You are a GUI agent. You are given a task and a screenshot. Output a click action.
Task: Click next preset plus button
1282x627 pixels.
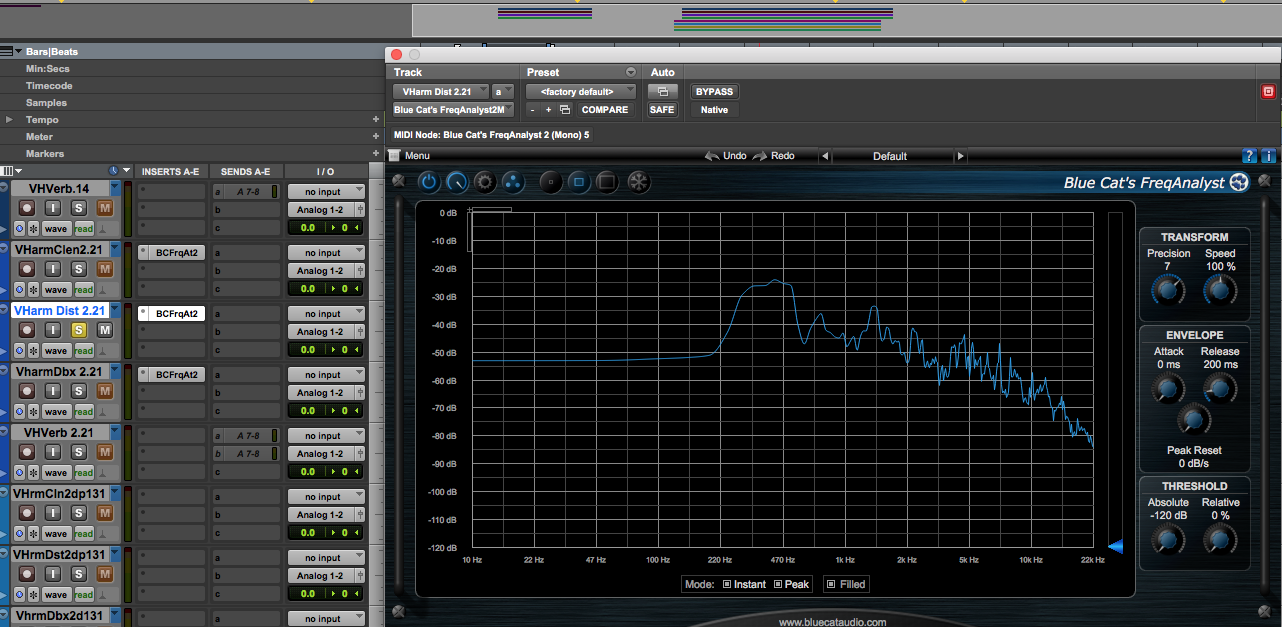click(x=548, y=110)
